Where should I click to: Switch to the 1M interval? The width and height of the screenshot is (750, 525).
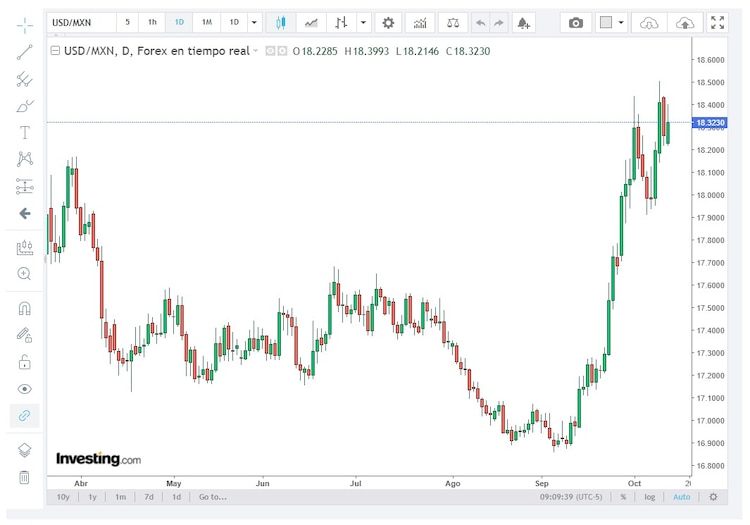coord(207,22)
